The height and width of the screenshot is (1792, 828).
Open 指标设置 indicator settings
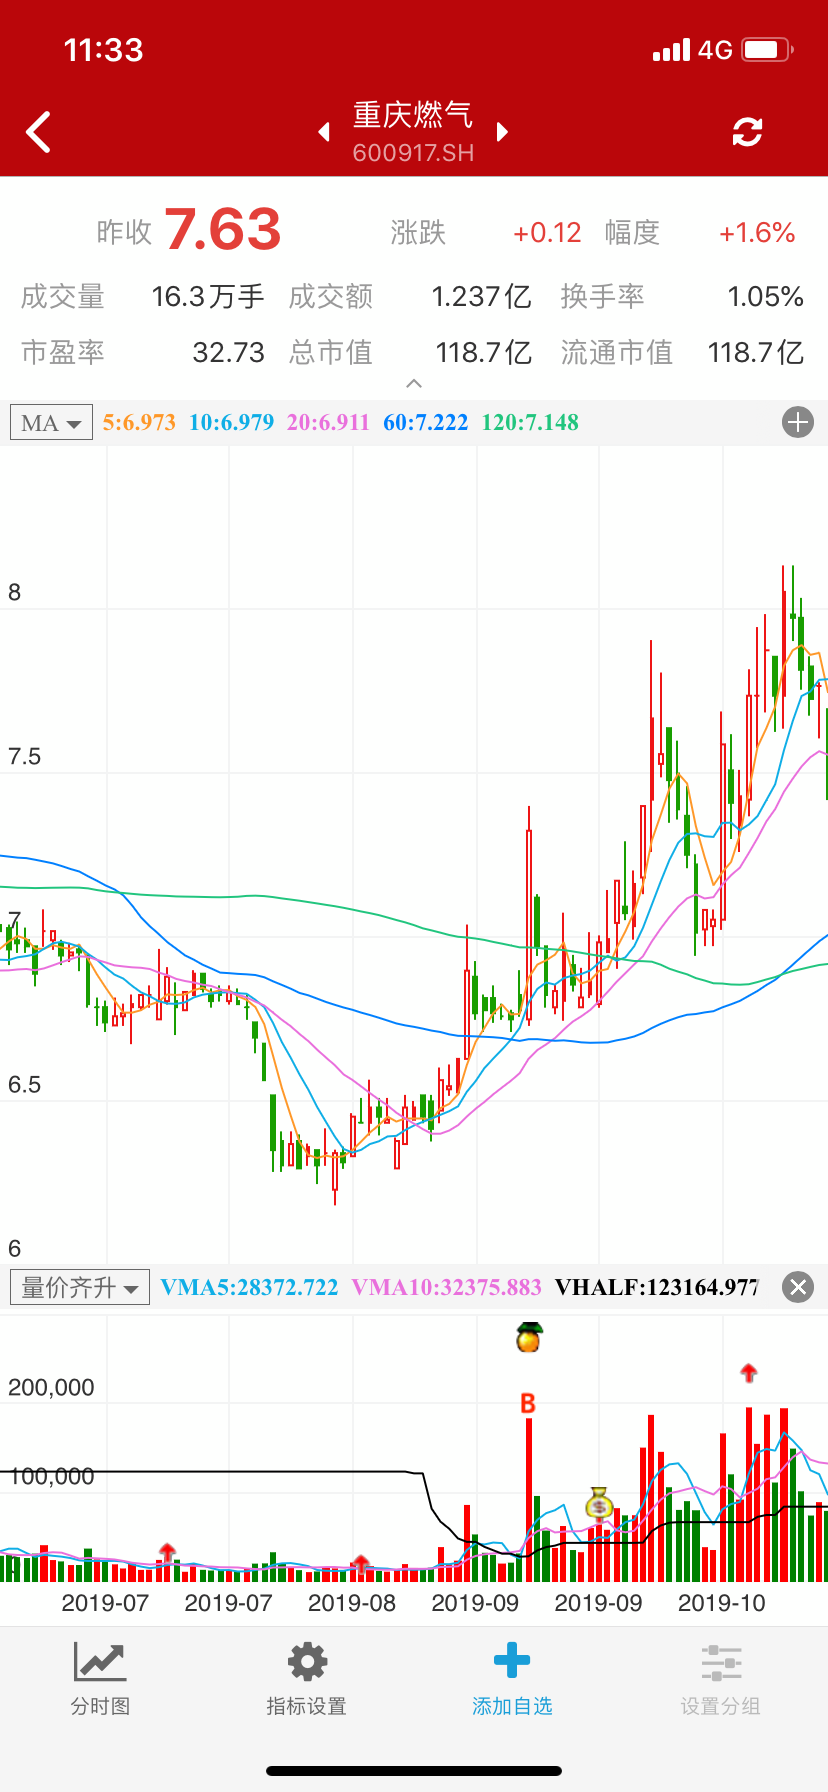[x=306, y=1681]
